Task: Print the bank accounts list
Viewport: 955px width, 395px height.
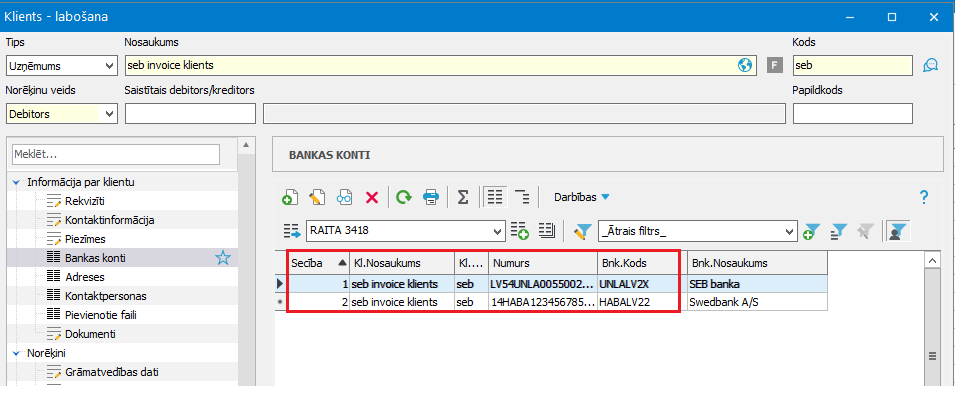Action: click(431, 197)
